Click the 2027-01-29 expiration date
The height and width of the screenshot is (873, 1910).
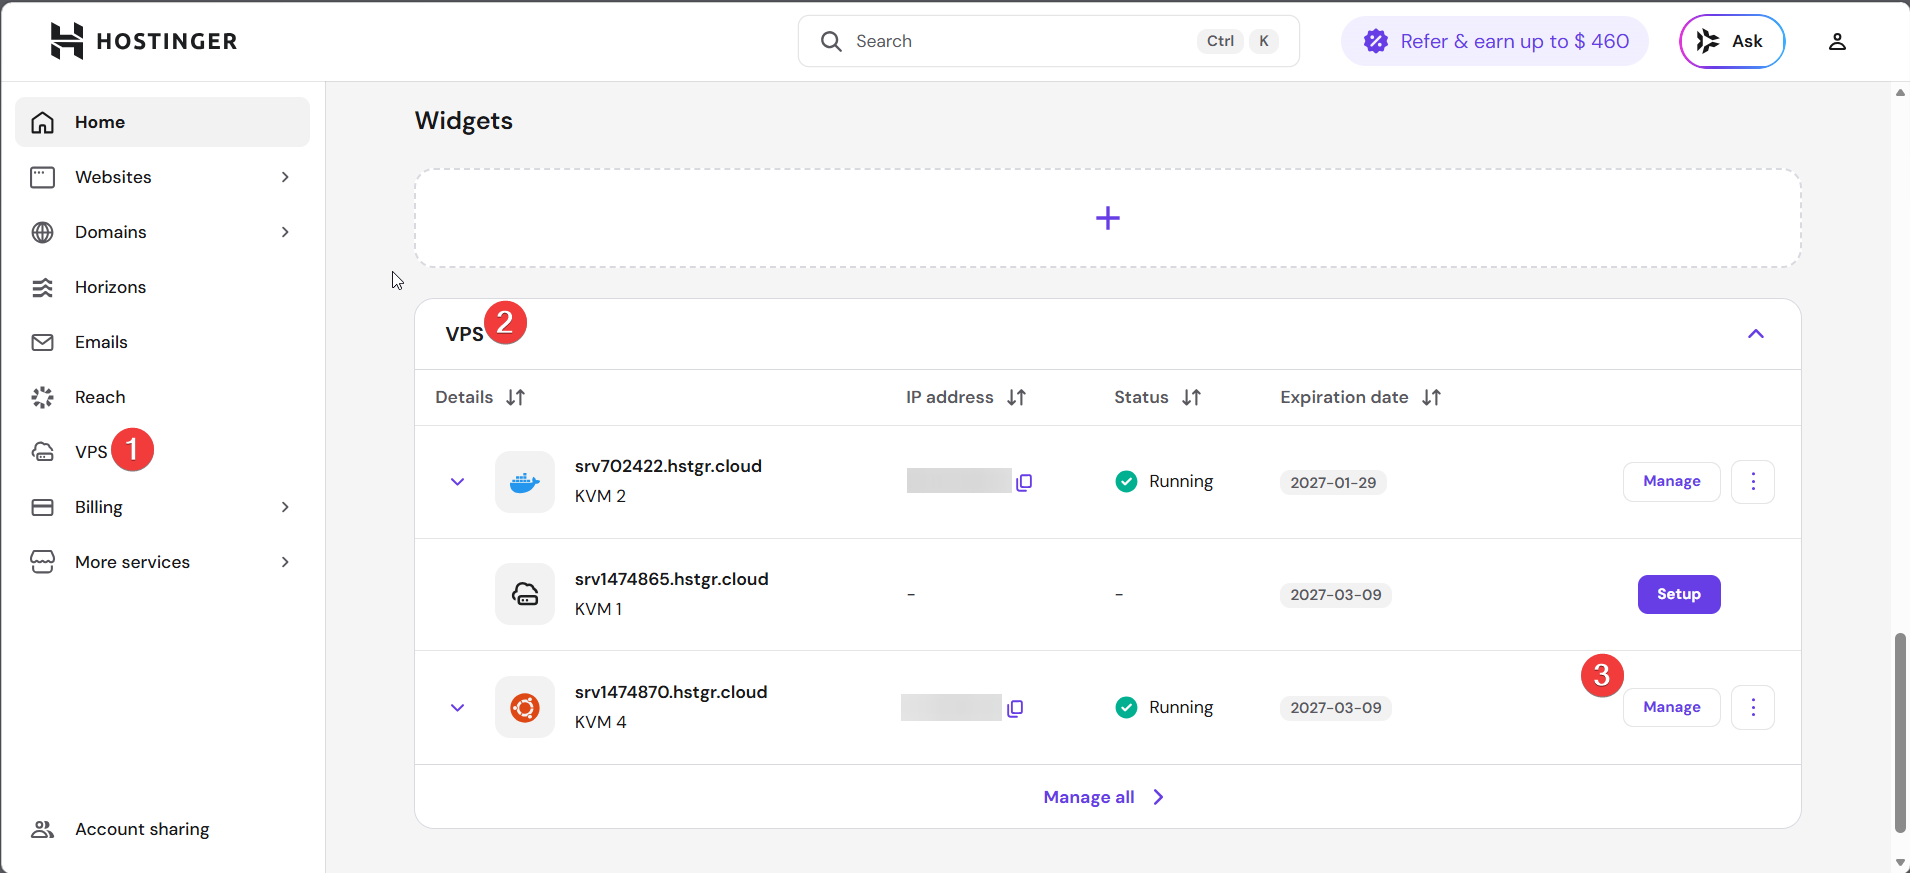(x=1333, y=483)
